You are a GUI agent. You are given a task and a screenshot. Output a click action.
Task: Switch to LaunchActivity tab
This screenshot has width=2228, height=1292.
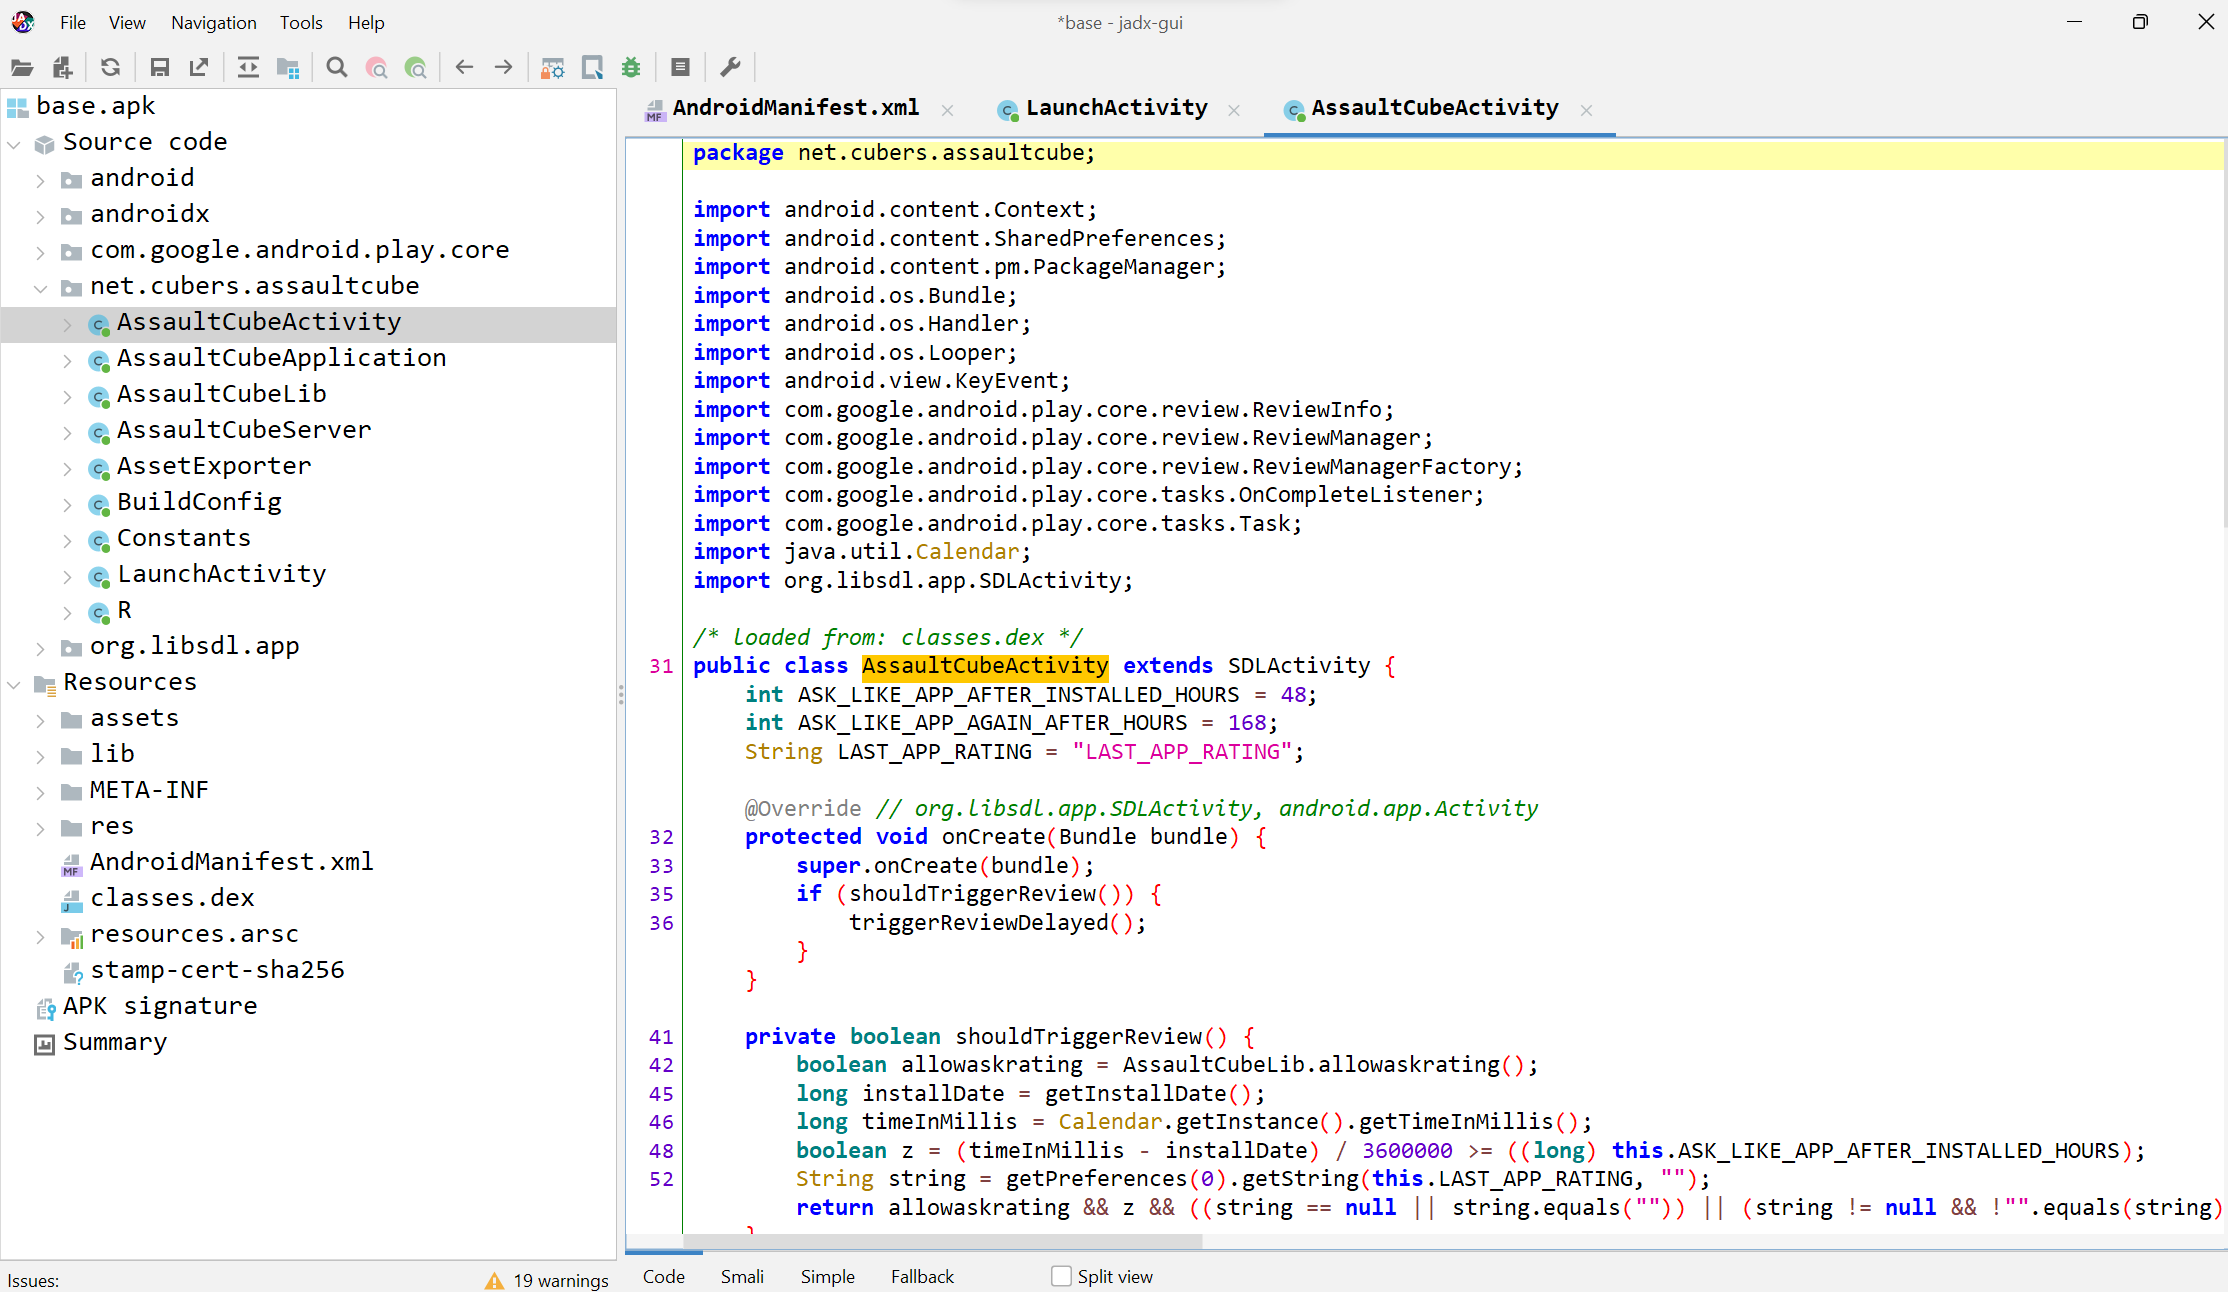pos(1116,108)
